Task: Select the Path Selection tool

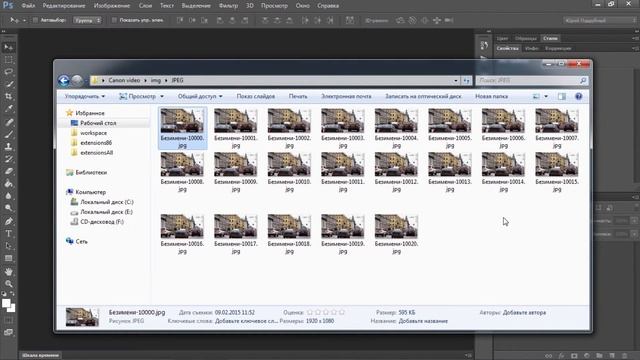Action: coord(9,246)
